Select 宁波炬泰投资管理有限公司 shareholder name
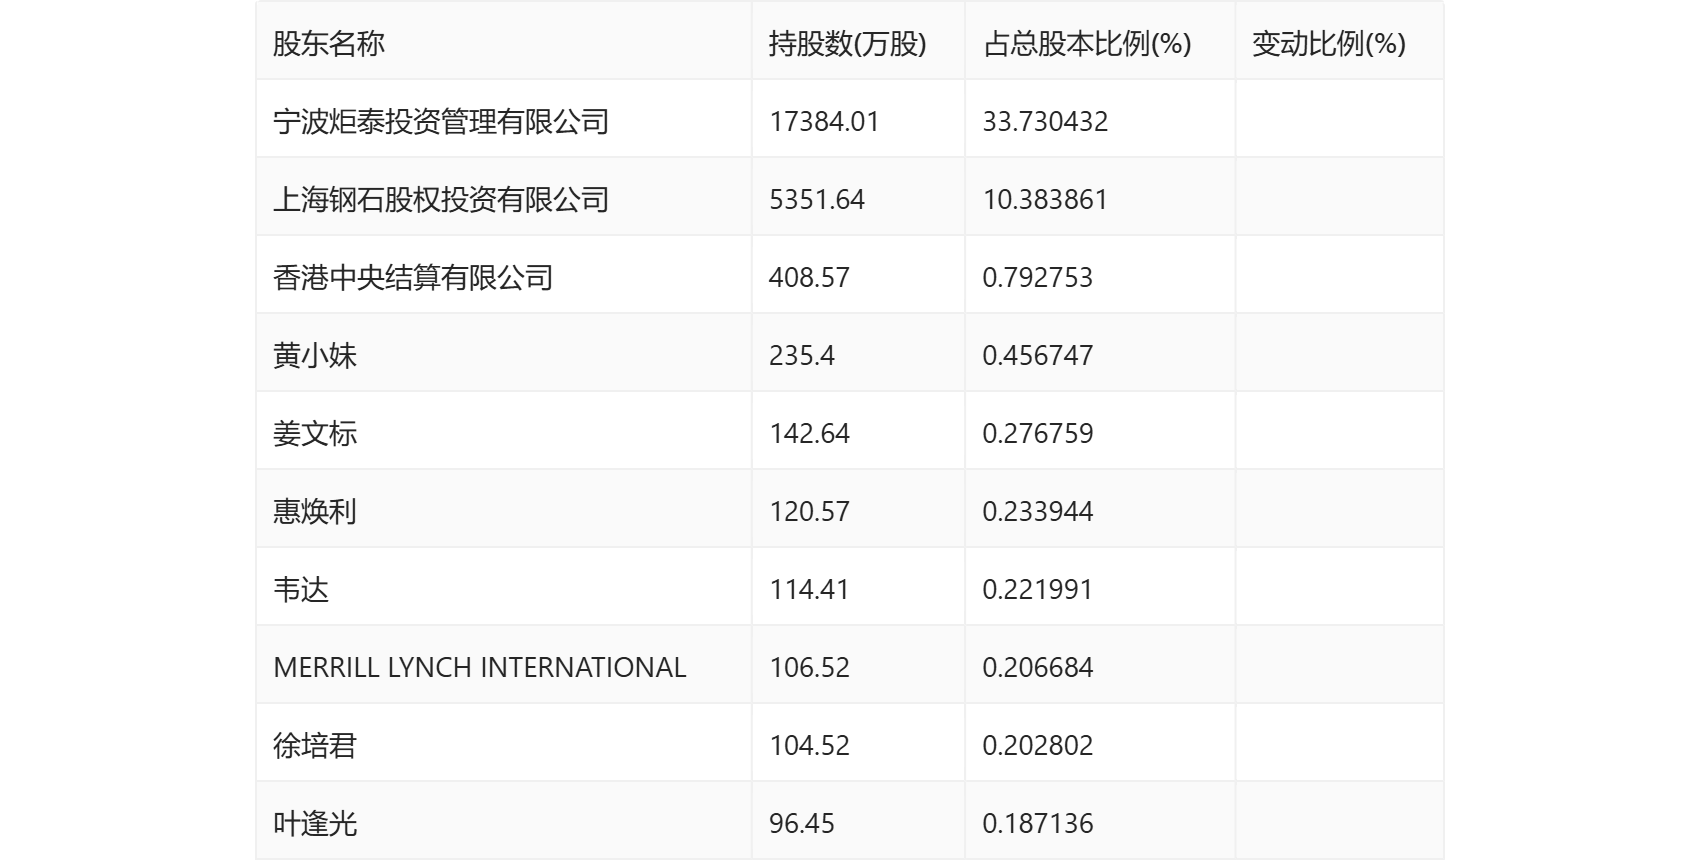This screenshot has width=1700, height=860. coord(441,122)
